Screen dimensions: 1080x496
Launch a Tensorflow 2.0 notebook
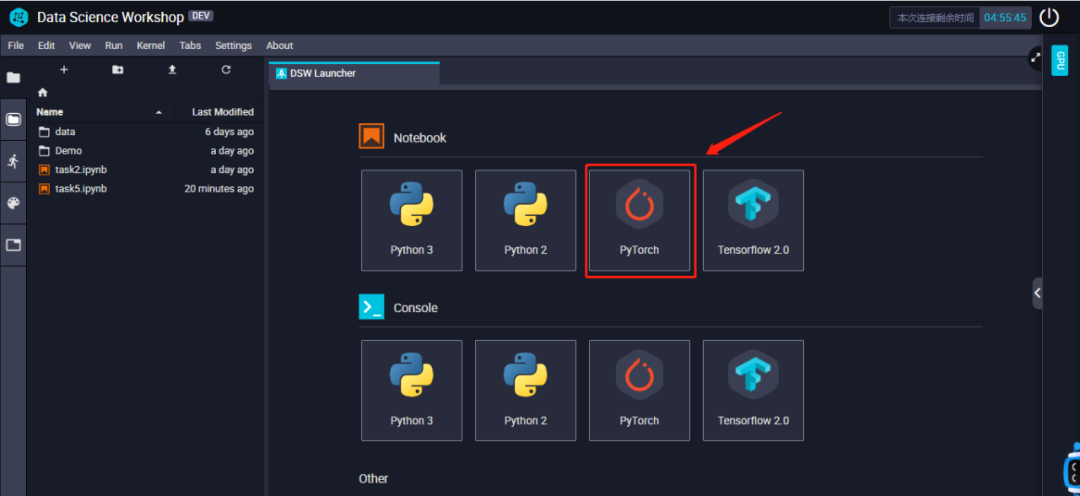point(753,220)
